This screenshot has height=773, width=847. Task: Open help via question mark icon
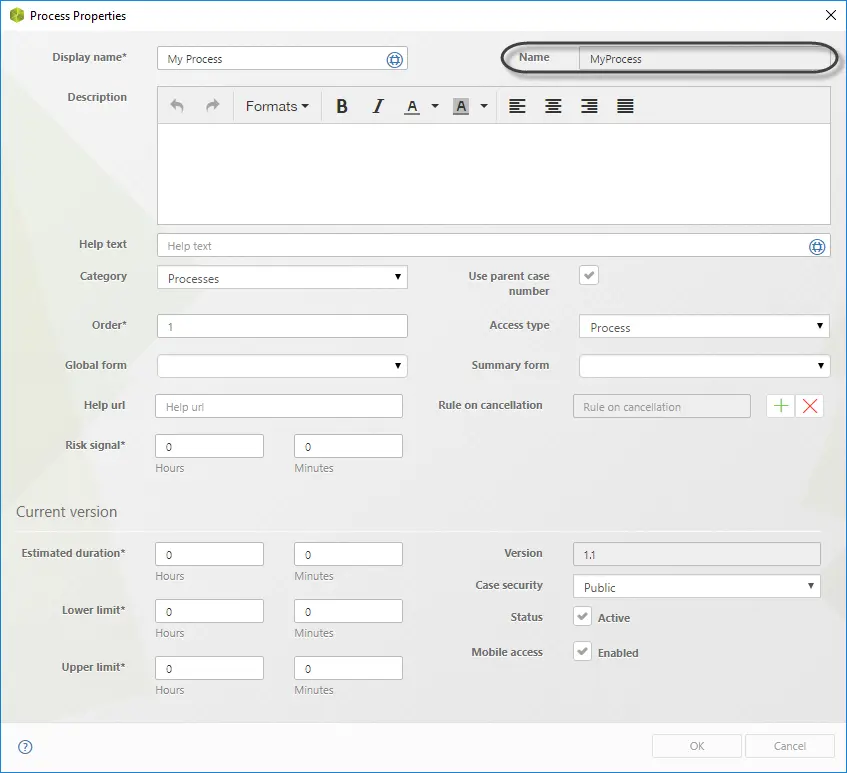tap(25, 747)
